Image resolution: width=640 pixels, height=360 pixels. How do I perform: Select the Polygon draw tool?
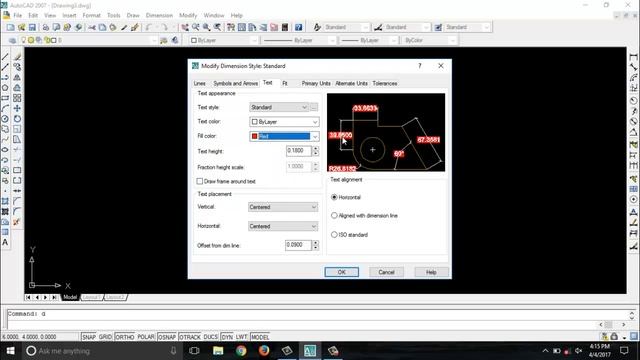coord(5,88)
